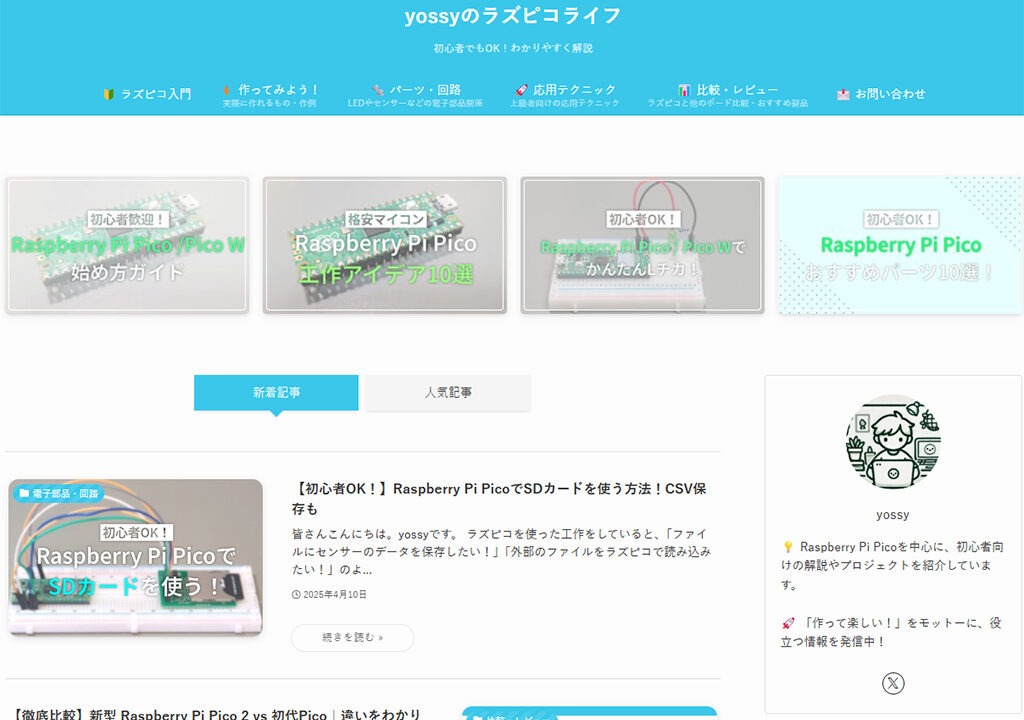The height and width of the screenshot is (720, 1024).
Task: Open the 応用テクニック menu item
Action: (565, 95)
